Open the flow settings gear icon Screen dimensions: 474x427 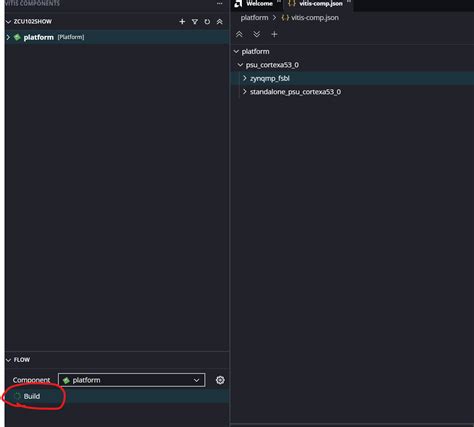pos(220,380)
